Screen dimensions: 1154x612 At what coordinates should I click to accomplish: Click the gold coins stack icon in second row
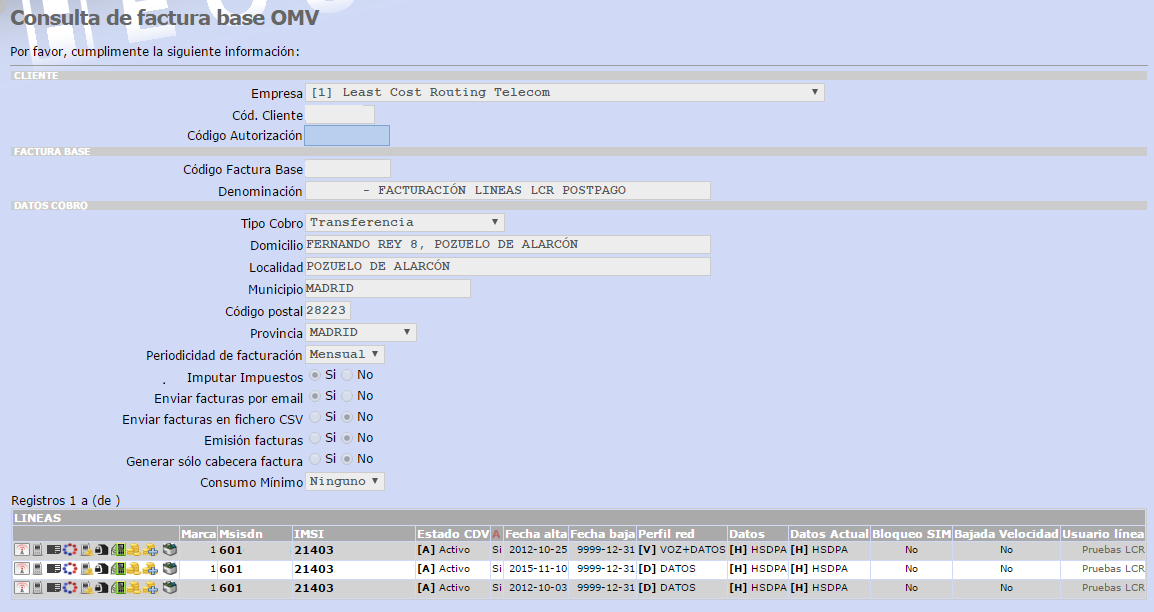pos(134,569)
